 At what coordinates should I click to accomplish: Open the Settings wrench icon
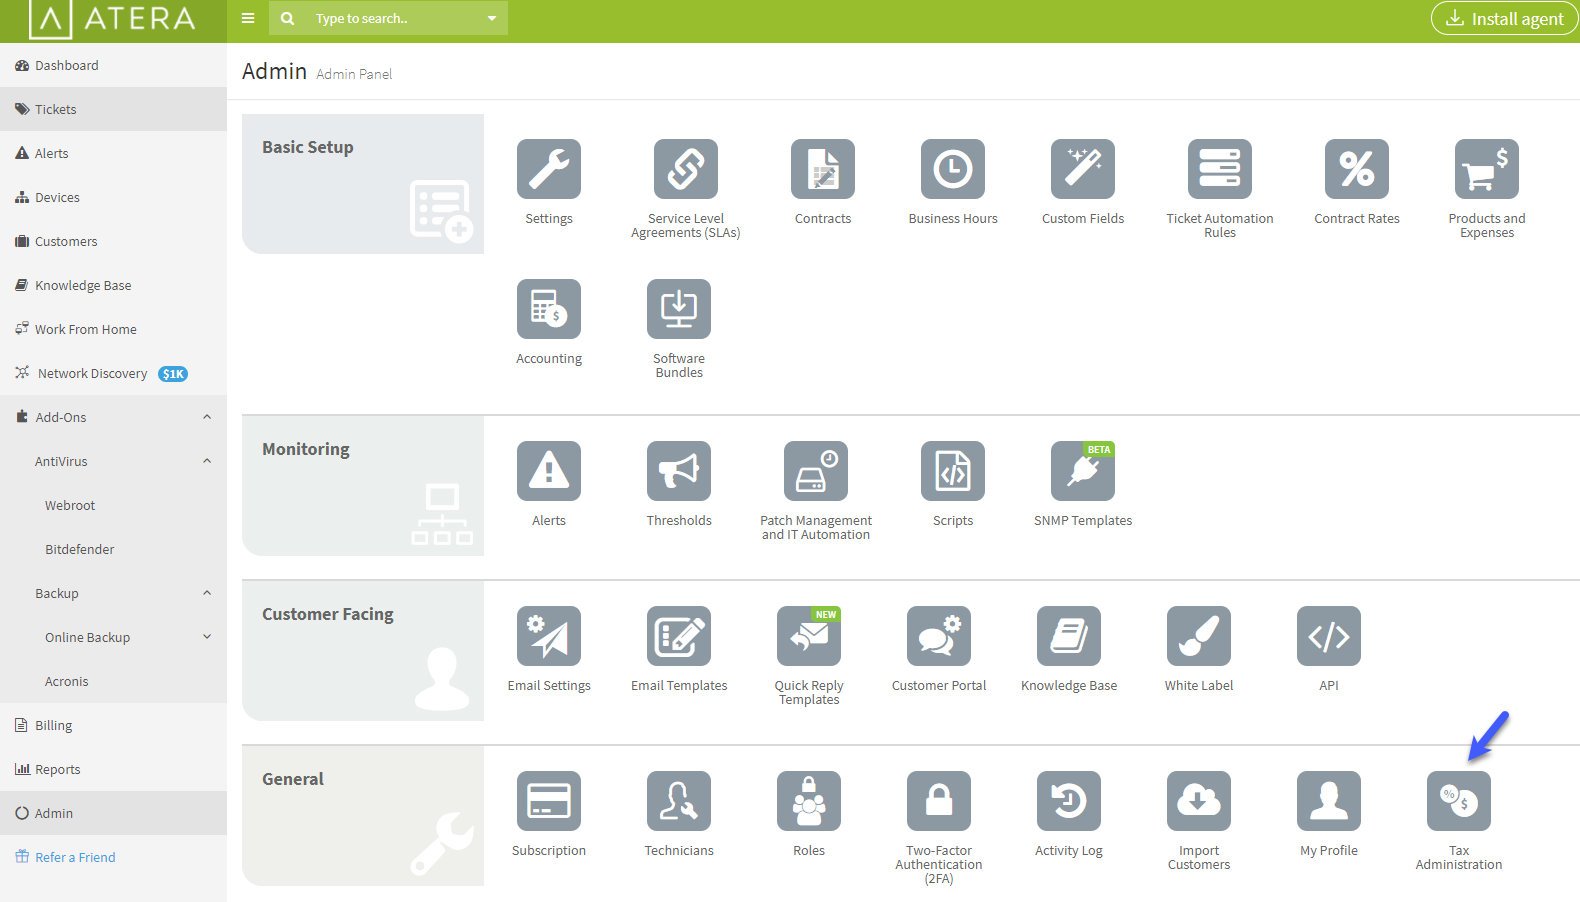[x=549, y=169]
